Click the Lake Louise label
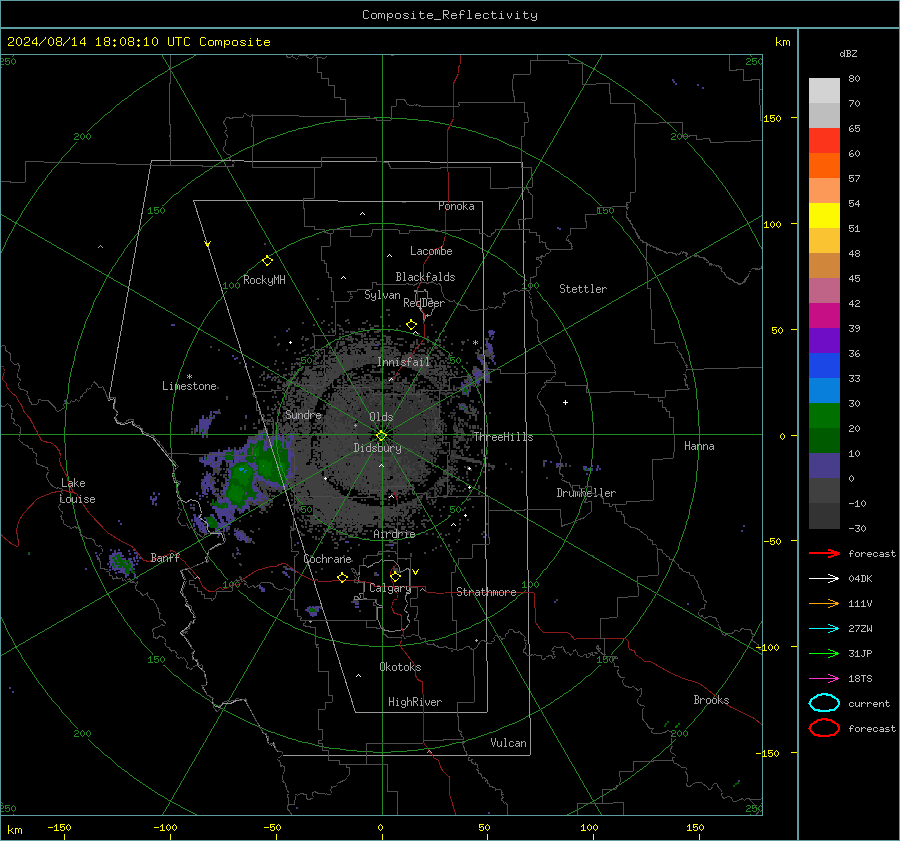Viewport: 900px width, 841px height. [x=77, y=491]
